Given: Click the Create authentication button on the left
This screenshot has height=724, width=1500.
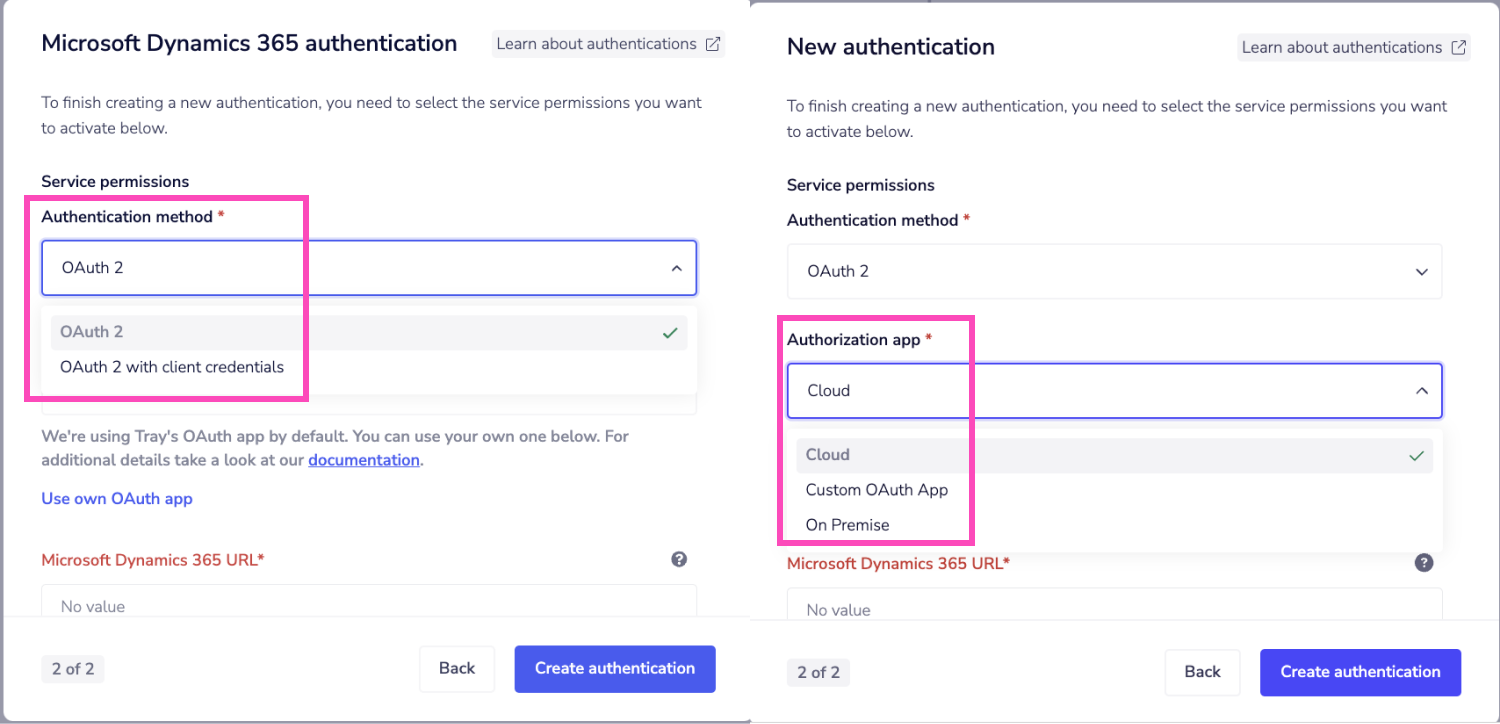Looking at the screenshot, I should (x=614, y=668).
